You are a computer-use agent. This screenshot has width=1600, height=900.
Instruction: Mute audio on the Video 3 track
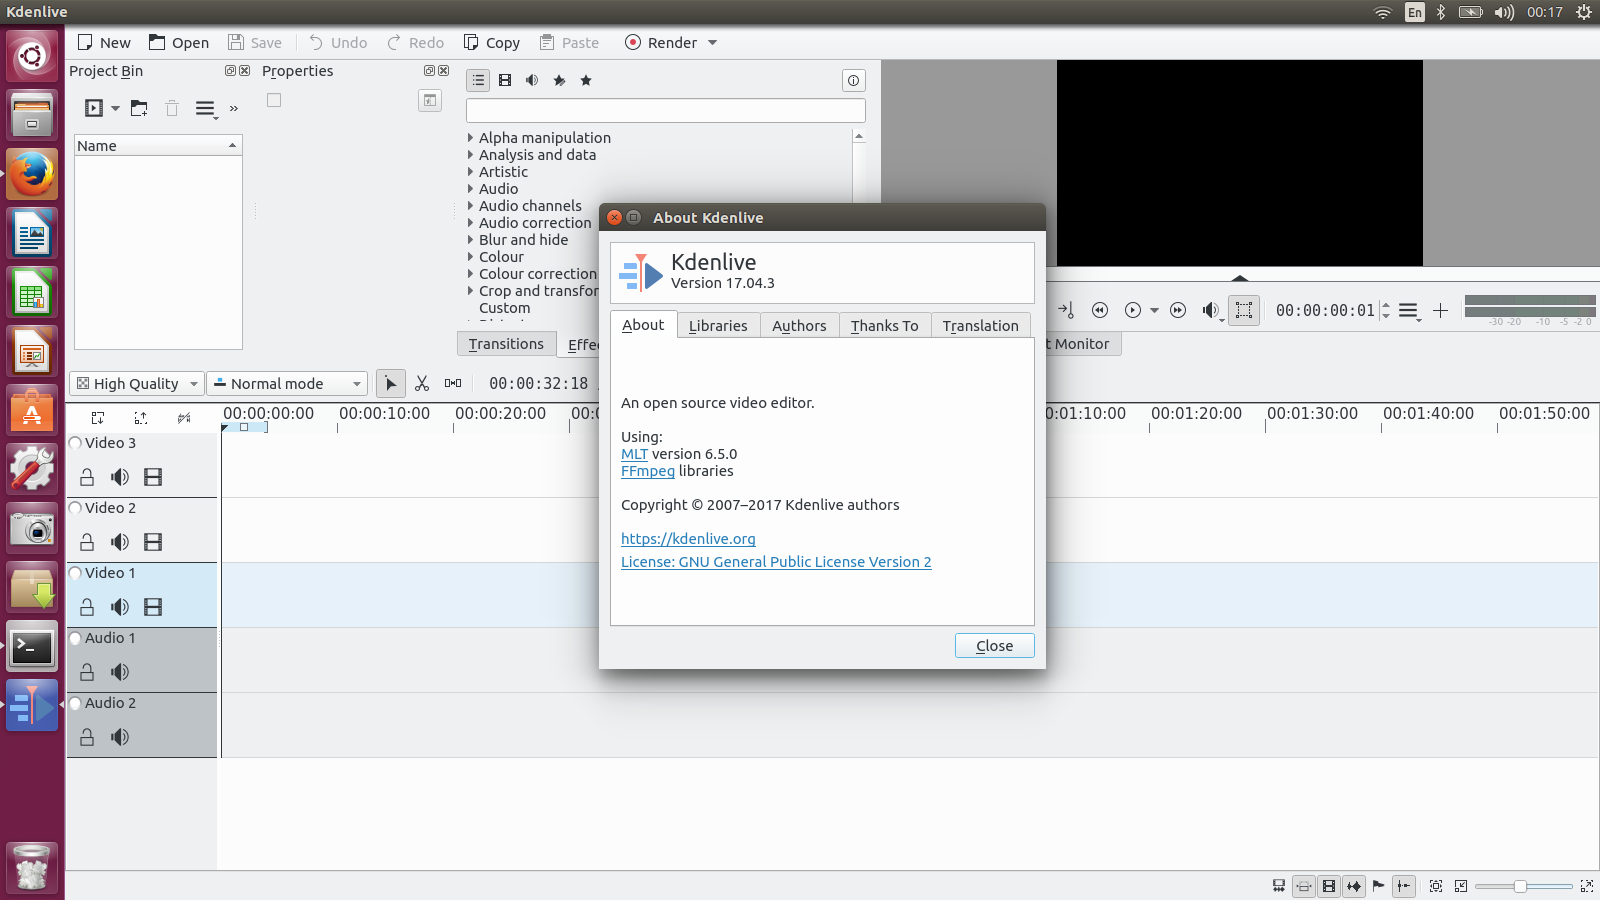coord(120,477)
